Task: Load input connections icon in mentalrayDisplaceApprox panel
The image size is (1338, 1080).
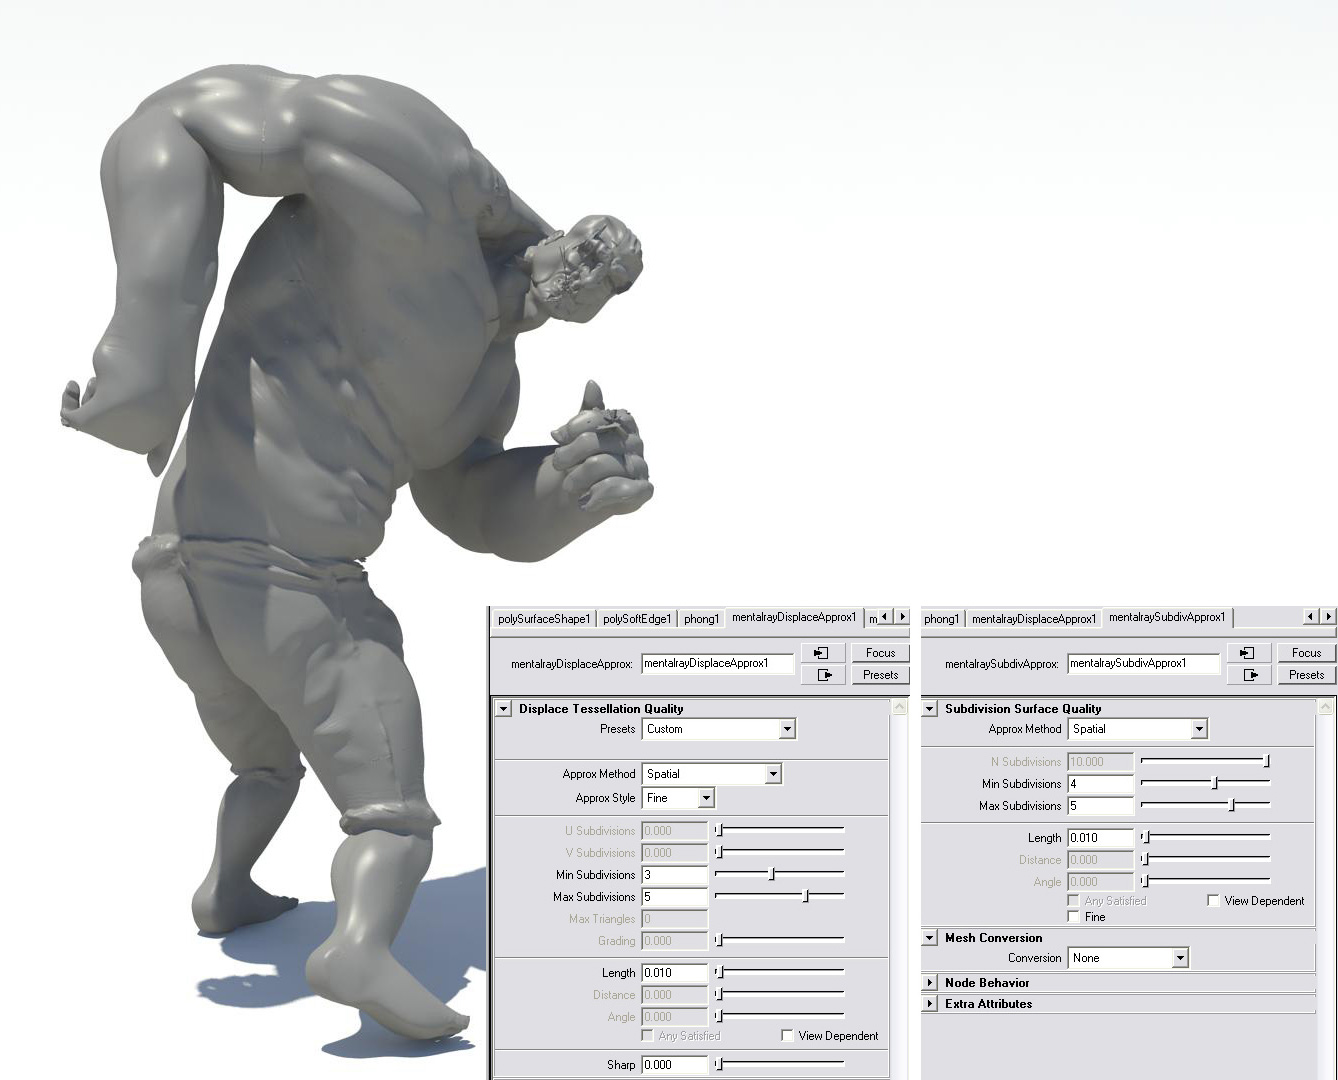Action: pos(823,653)
